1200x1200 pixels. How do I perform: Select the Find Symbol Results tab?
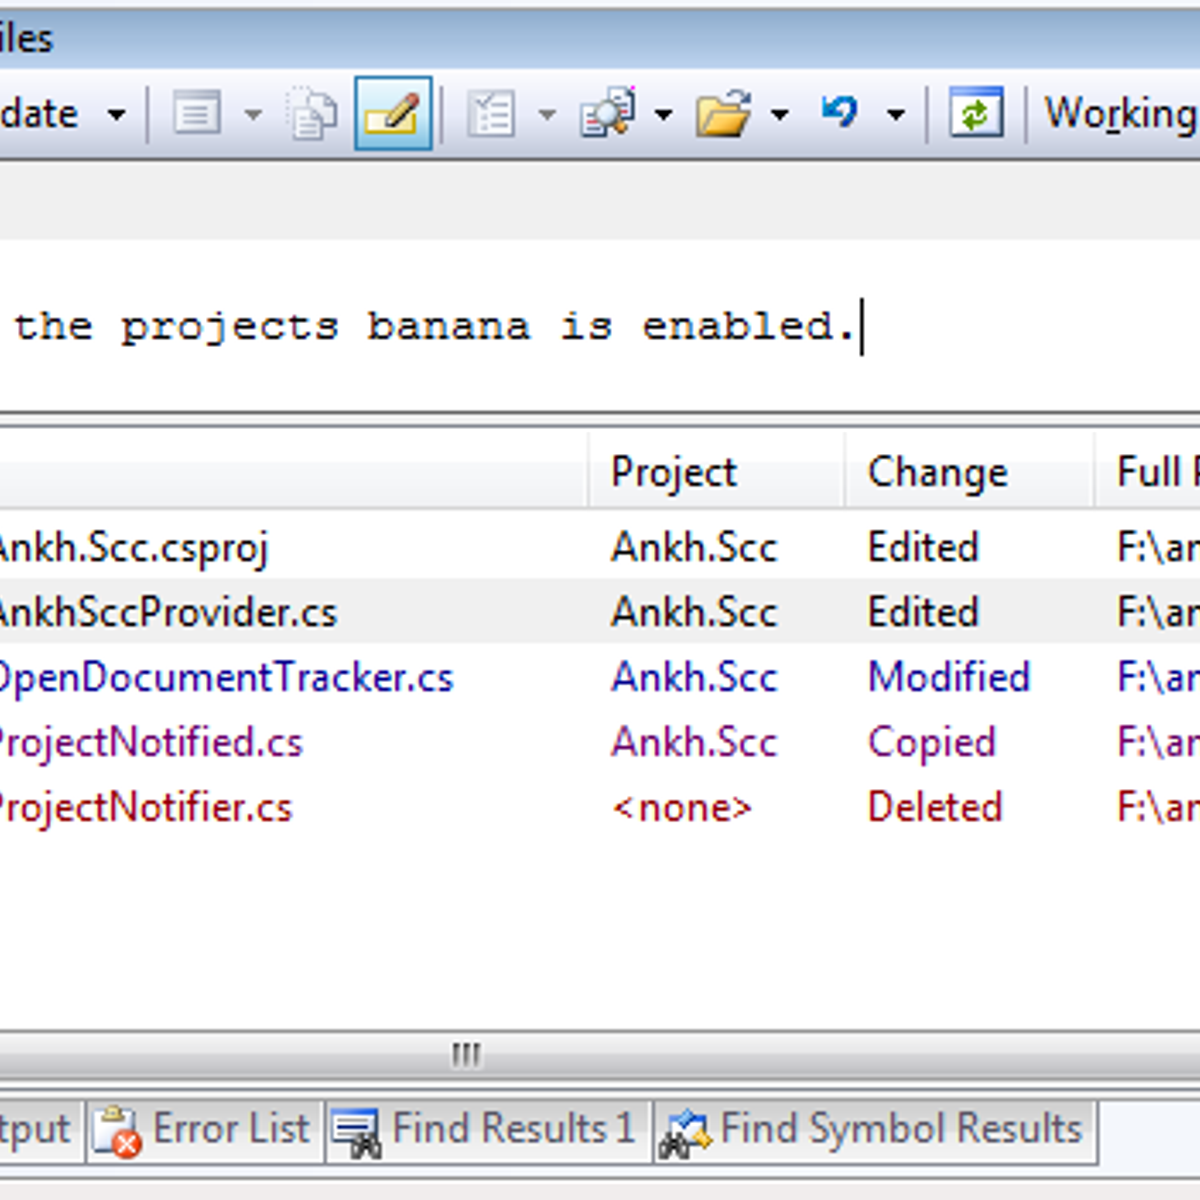pos(875,1130)
